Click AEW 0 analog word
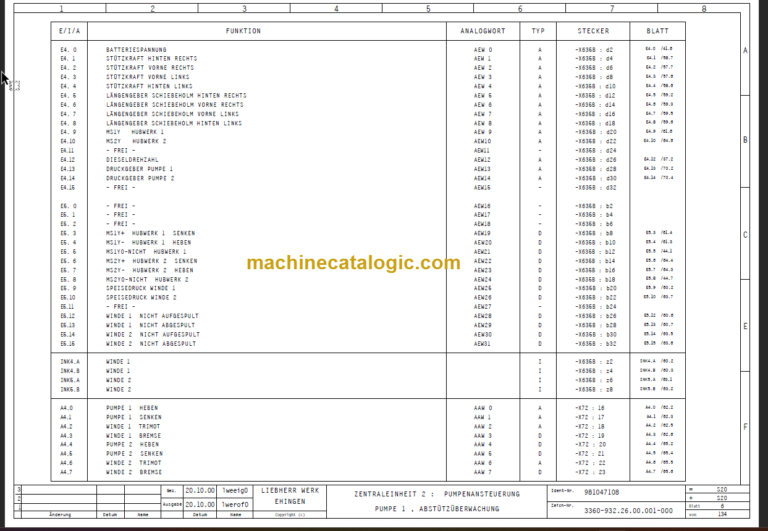The height and width of the screenshot is (531, 768). click(x=482, y=50)
